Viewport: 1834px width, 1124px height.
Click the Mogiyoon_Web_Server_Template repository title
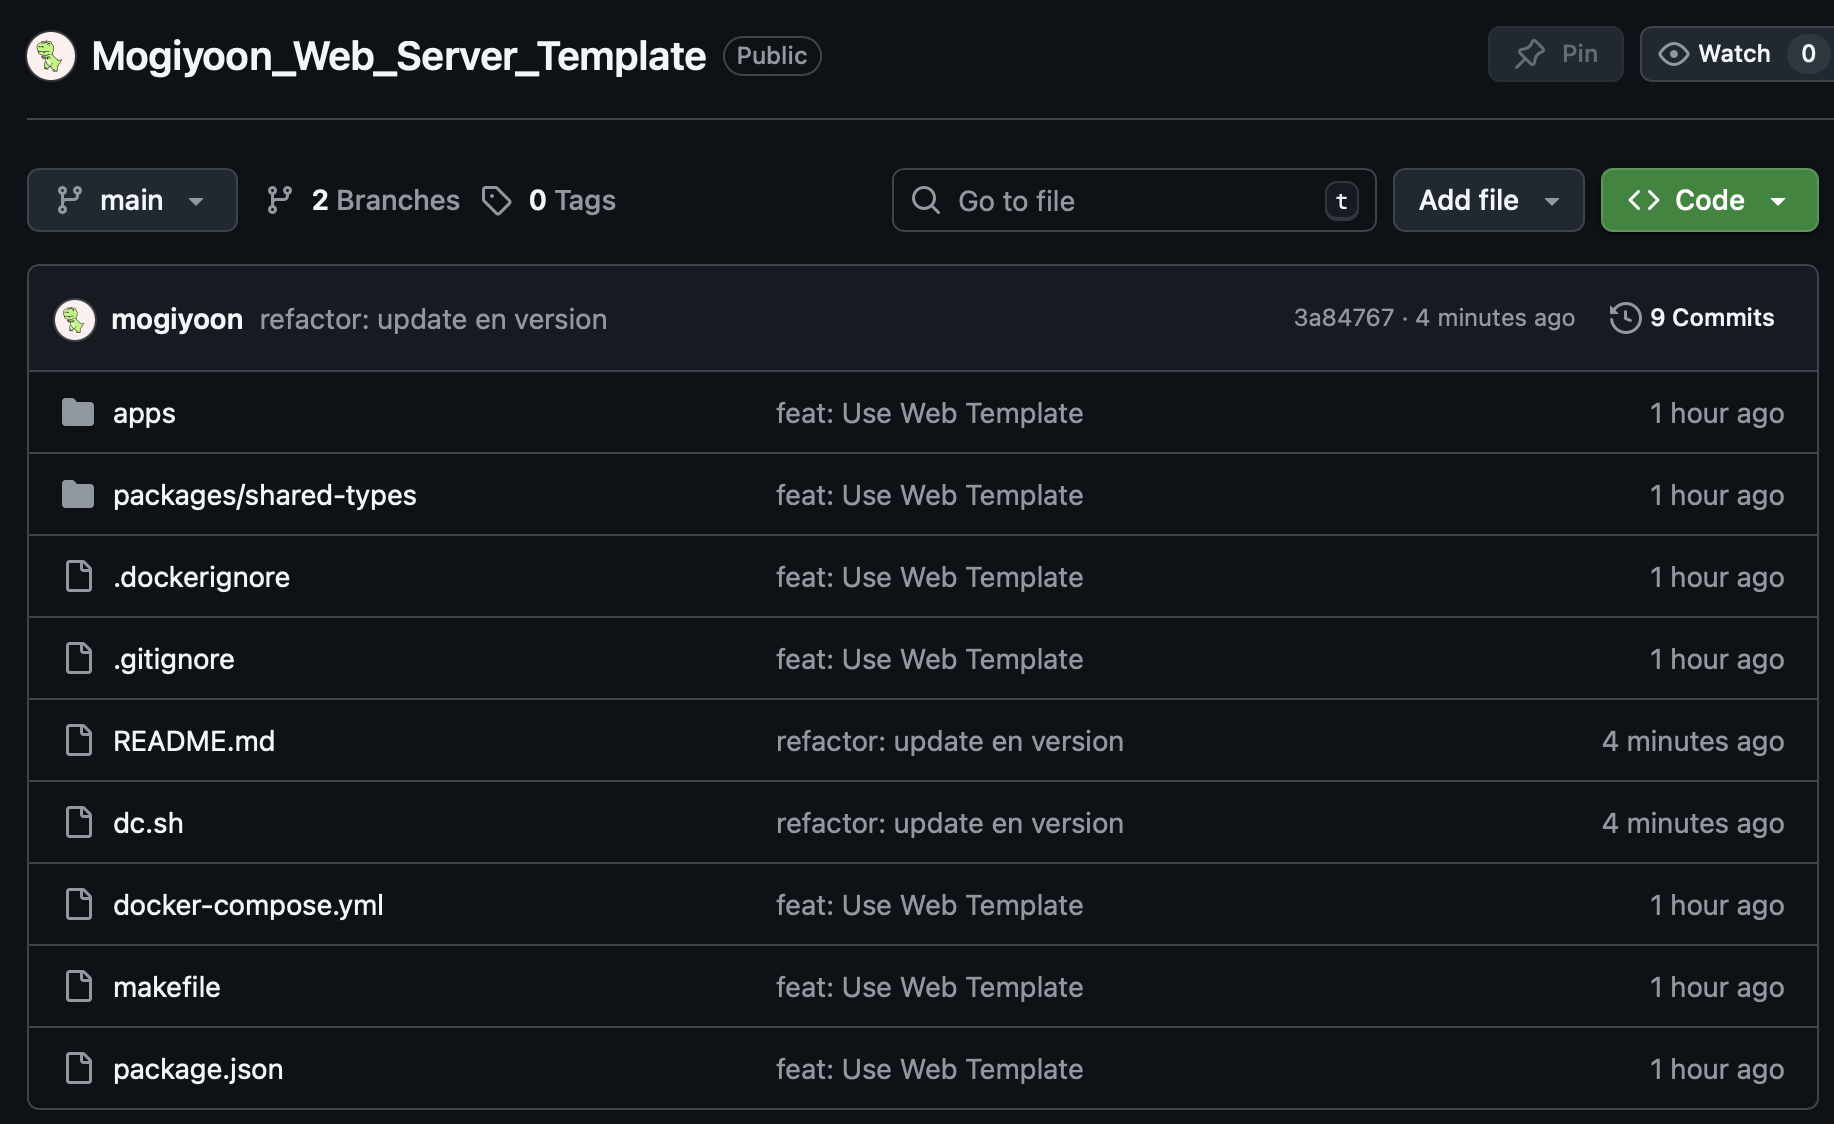coord(398,56)
